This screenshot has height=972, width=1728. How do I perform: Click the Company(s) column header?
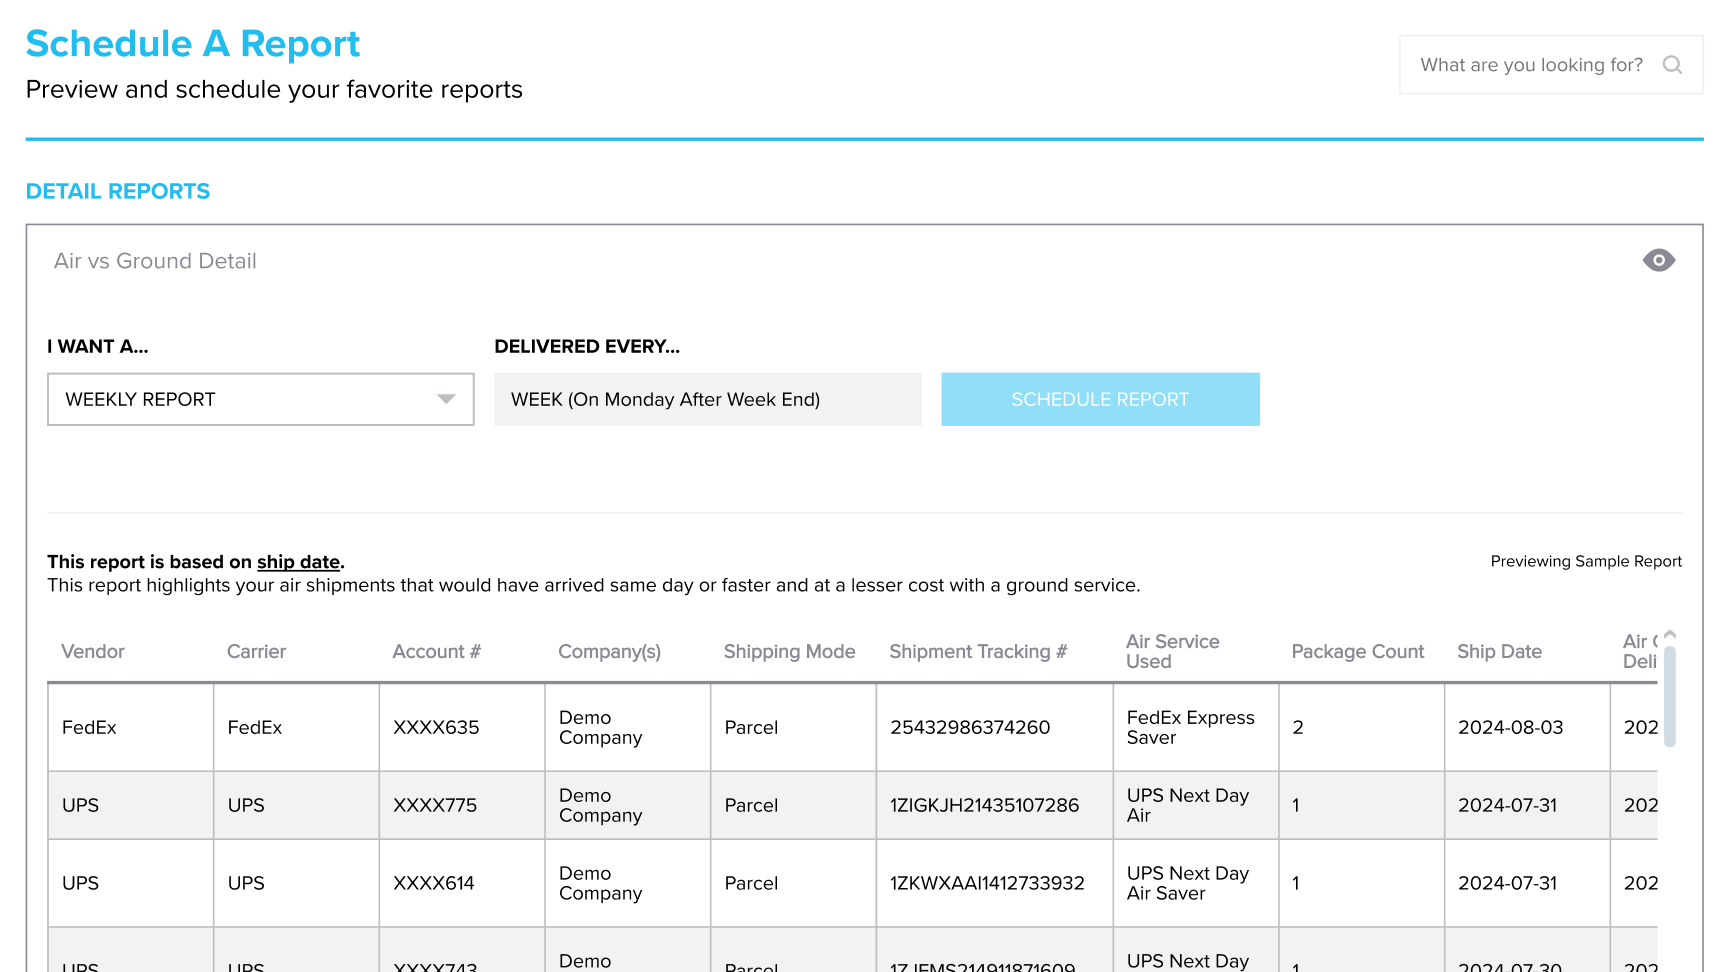[610, 651]
